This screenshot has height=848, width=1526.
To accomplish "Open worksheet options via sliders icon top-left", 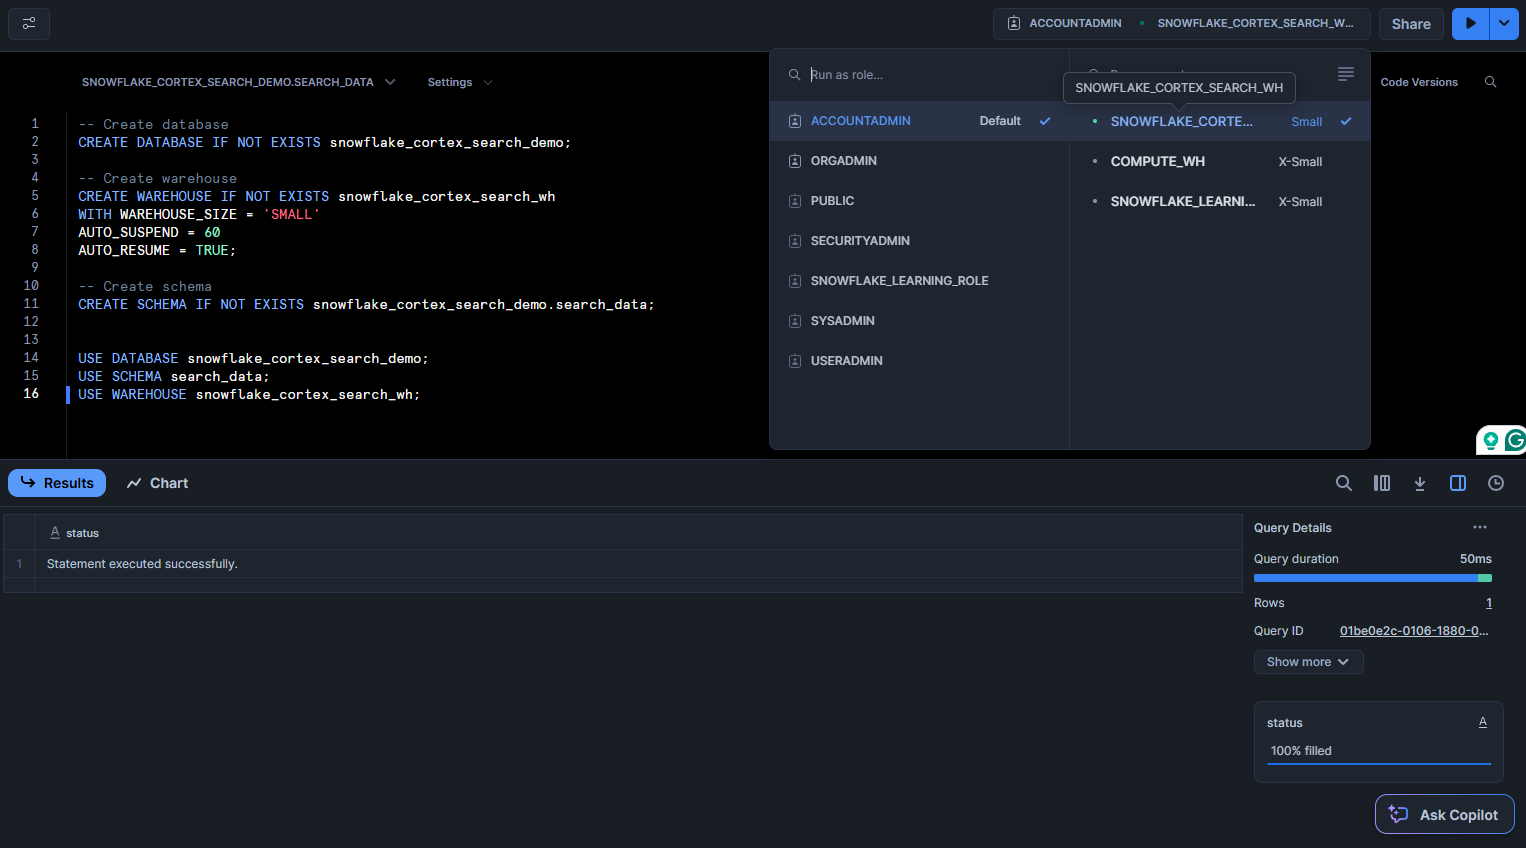I will point(28,23).
